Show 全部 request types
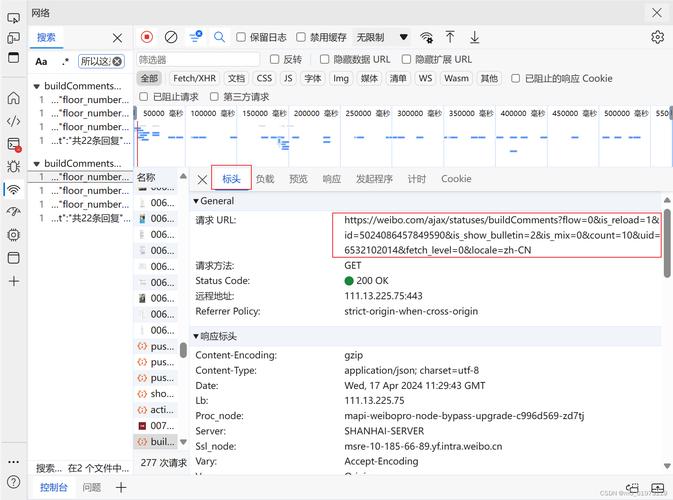The height and width of the screenshot is (500, 673). tap(149, 78)
